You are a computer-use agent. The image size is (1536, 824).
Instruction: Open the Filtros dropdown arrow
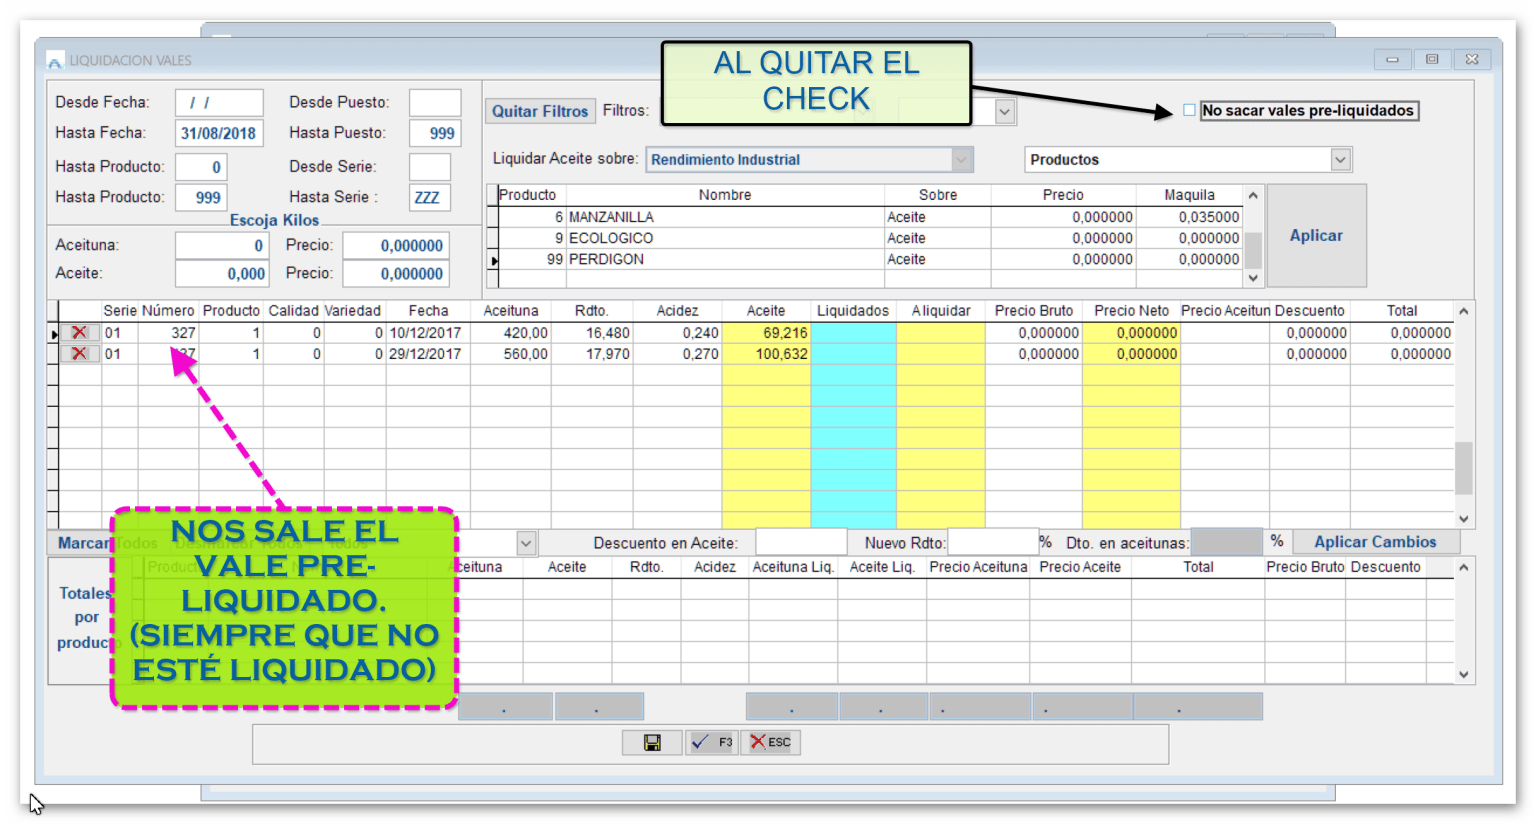[1005, 112]
